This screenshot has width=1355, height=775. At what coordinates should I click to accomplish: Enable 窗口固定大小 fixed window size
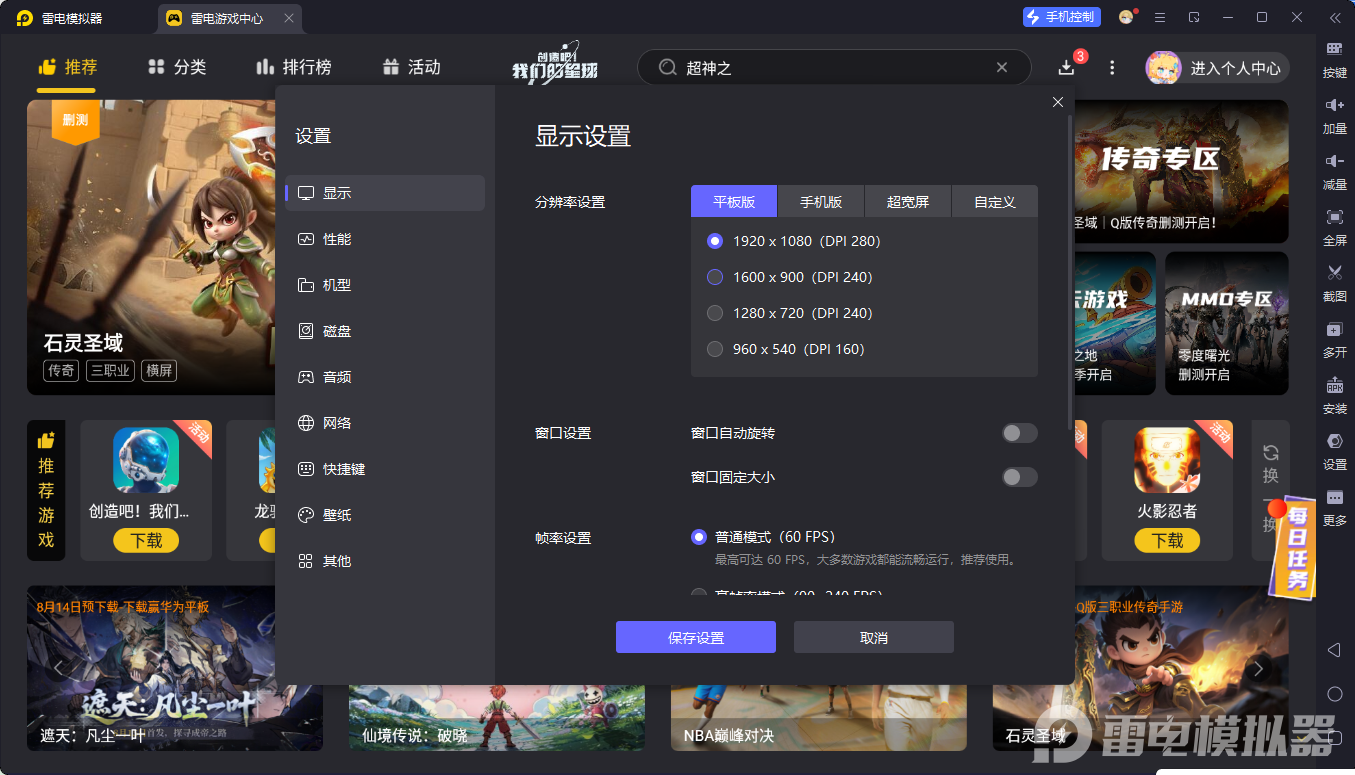(x=1019, y=477)
